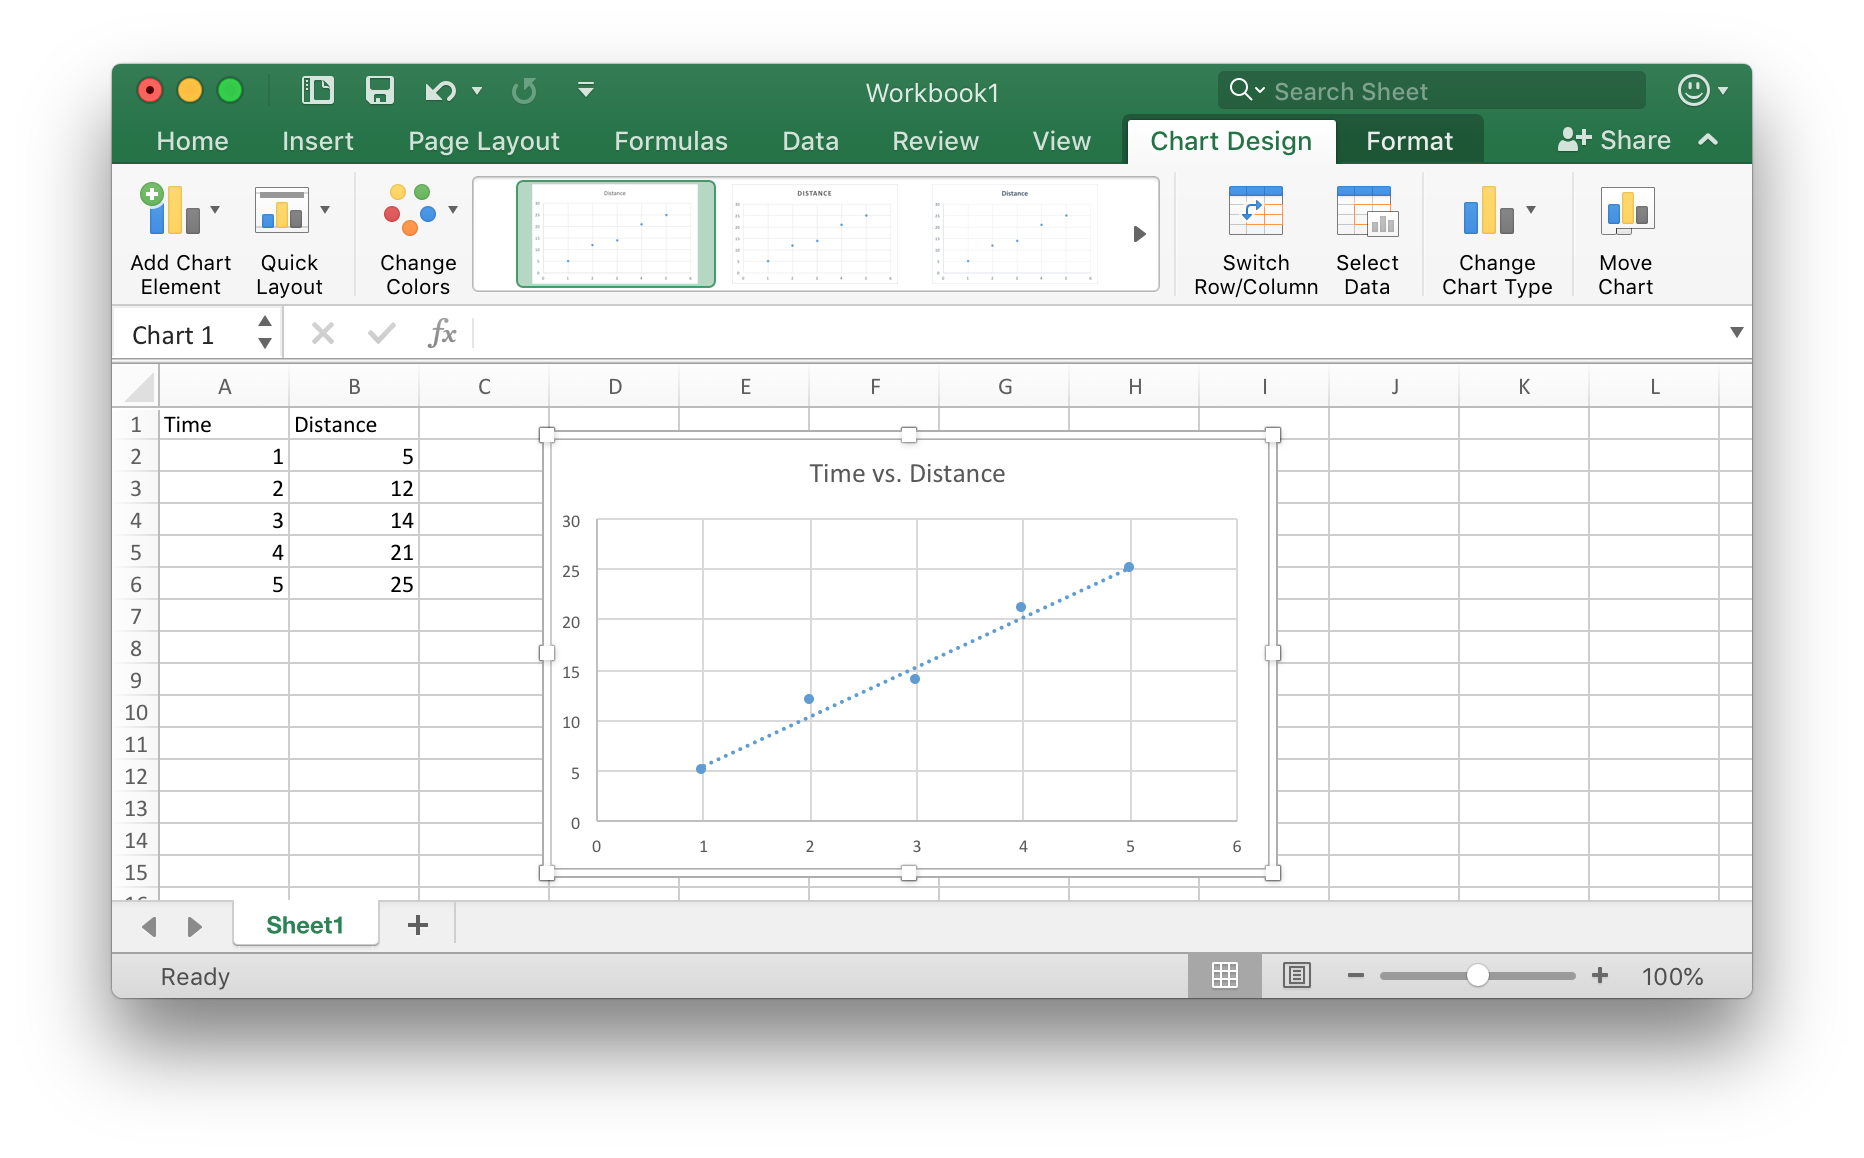
Task: Click the zoom slider handle
Action: [1478, 975]
